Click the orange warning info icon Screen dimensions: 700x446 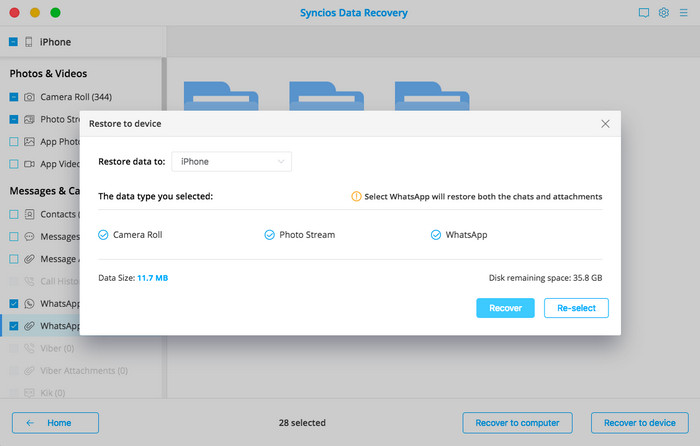pos(356,197)
